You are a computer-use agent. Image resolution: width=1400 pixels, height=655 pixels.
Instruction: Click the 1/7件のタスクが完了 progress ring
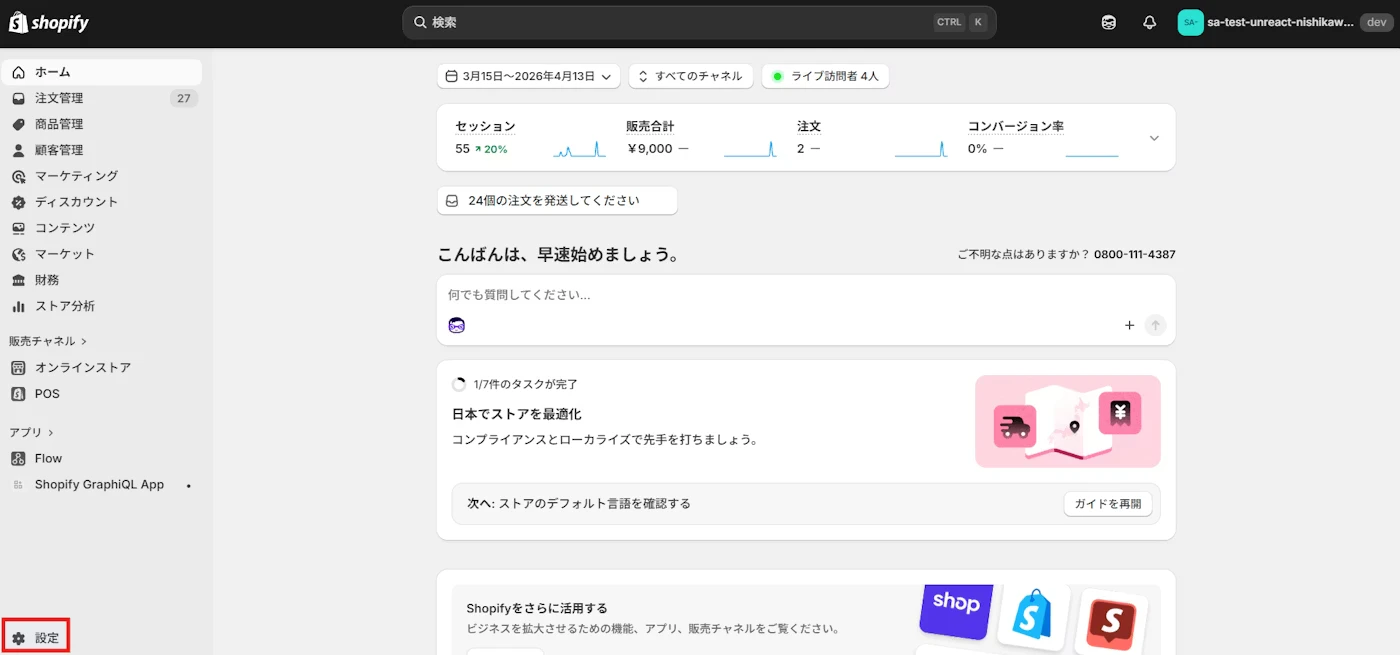(459, 384)
